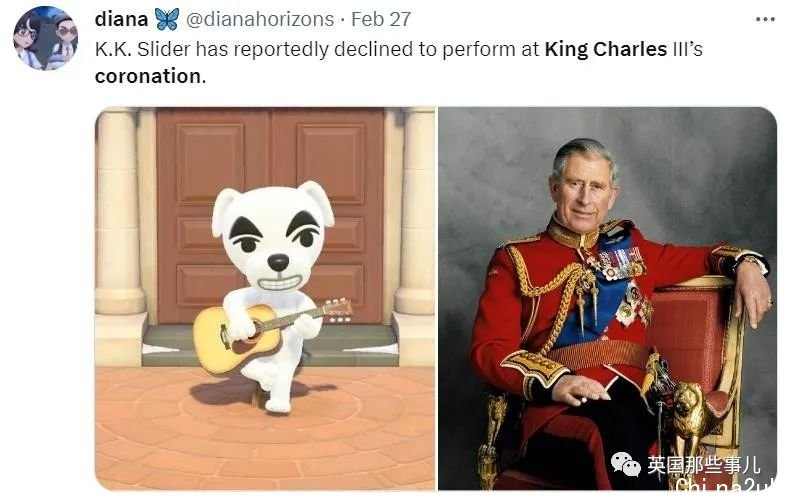
Task: Click the bold King Charles text
Action: pyautogui.click(x=606, y=50)
